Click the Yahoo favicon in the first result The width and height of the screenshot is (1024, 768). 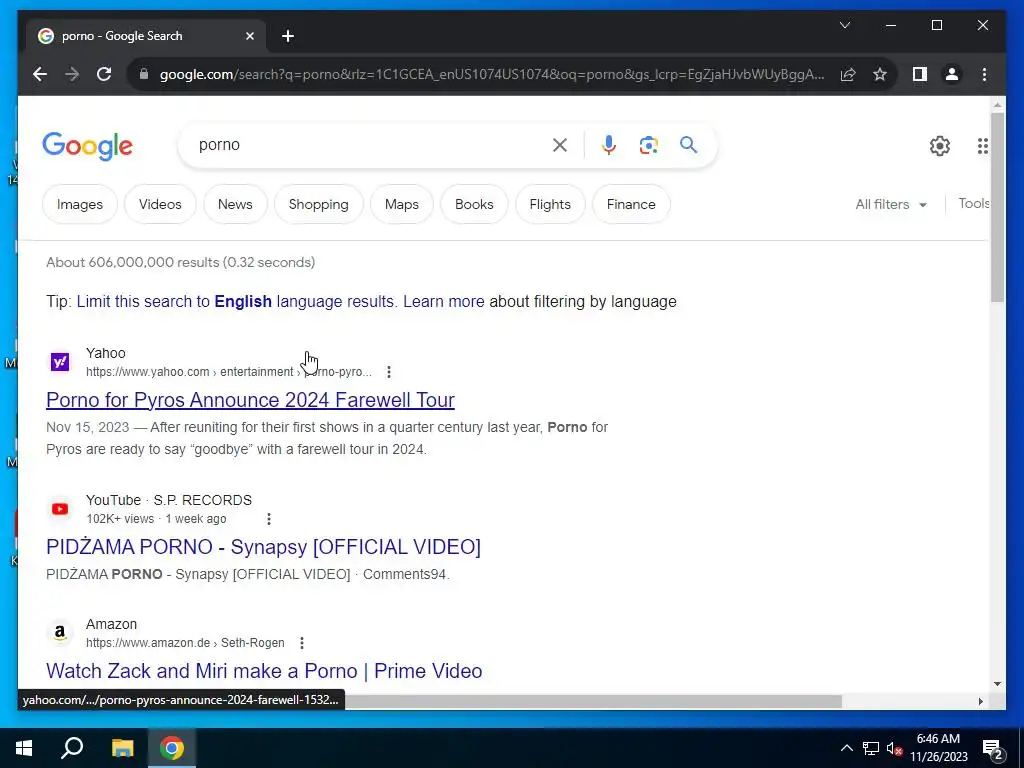[60, 362]
